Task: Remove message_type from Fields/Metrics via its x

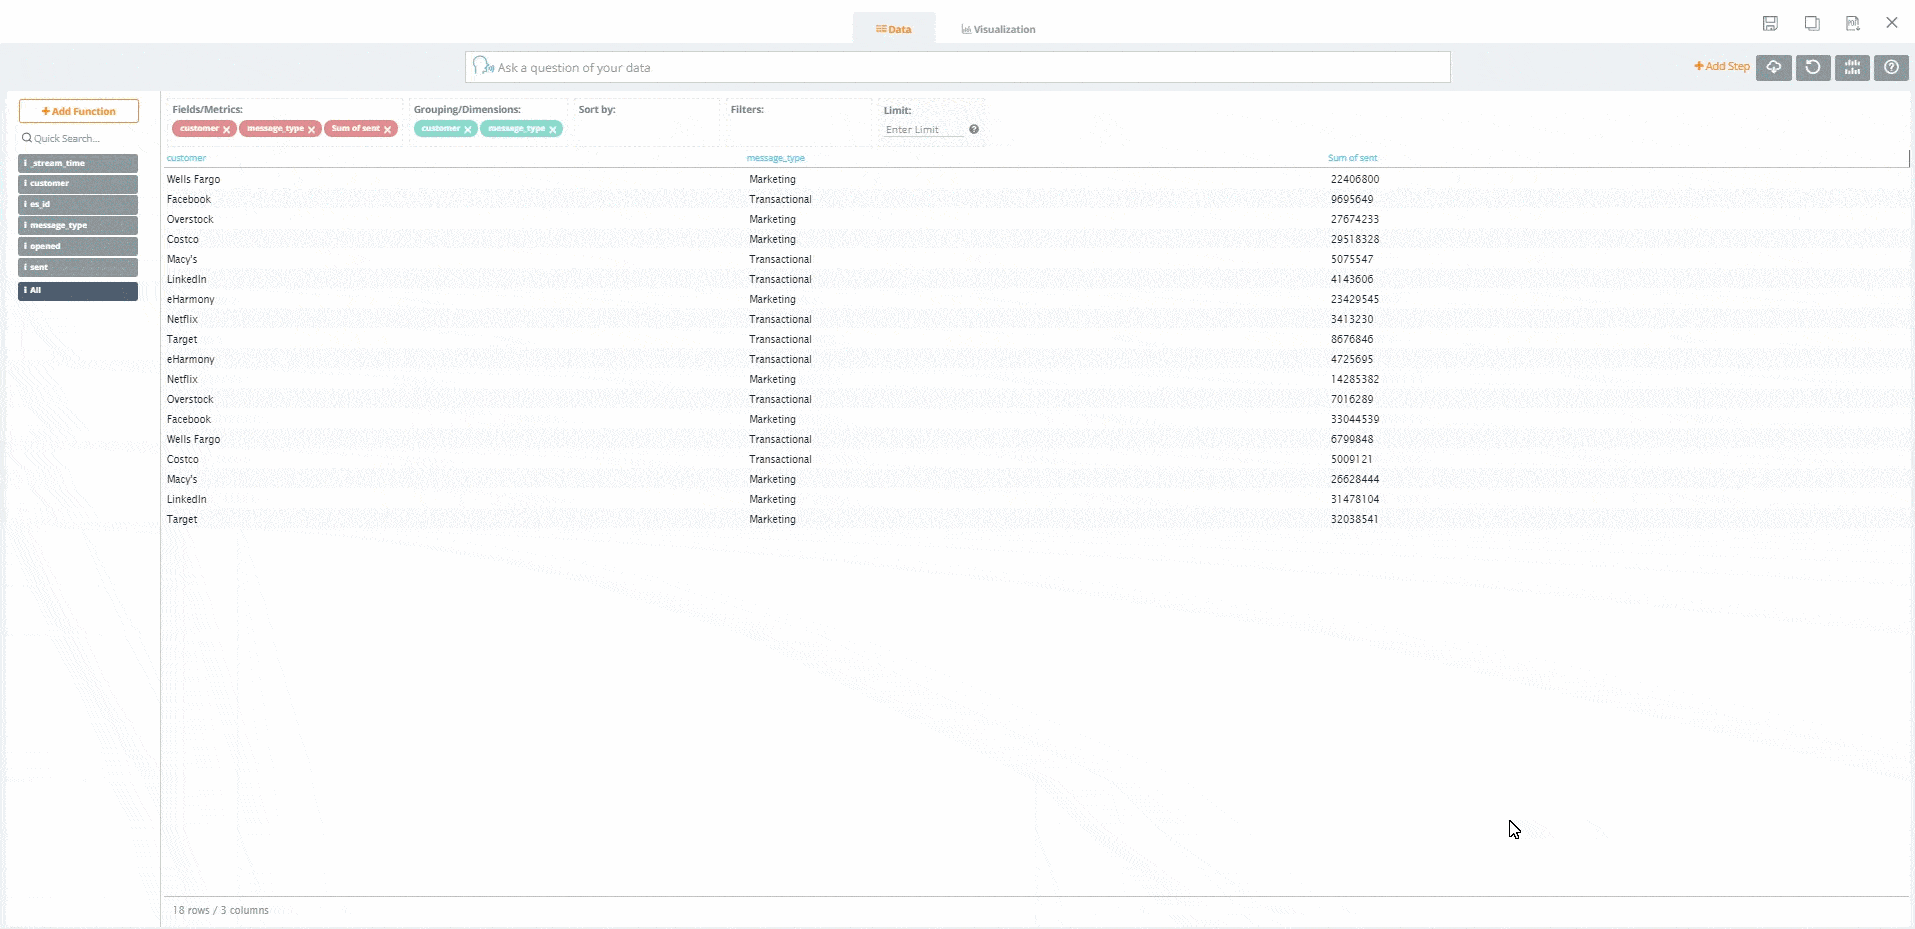Action: tap(312, 129)
